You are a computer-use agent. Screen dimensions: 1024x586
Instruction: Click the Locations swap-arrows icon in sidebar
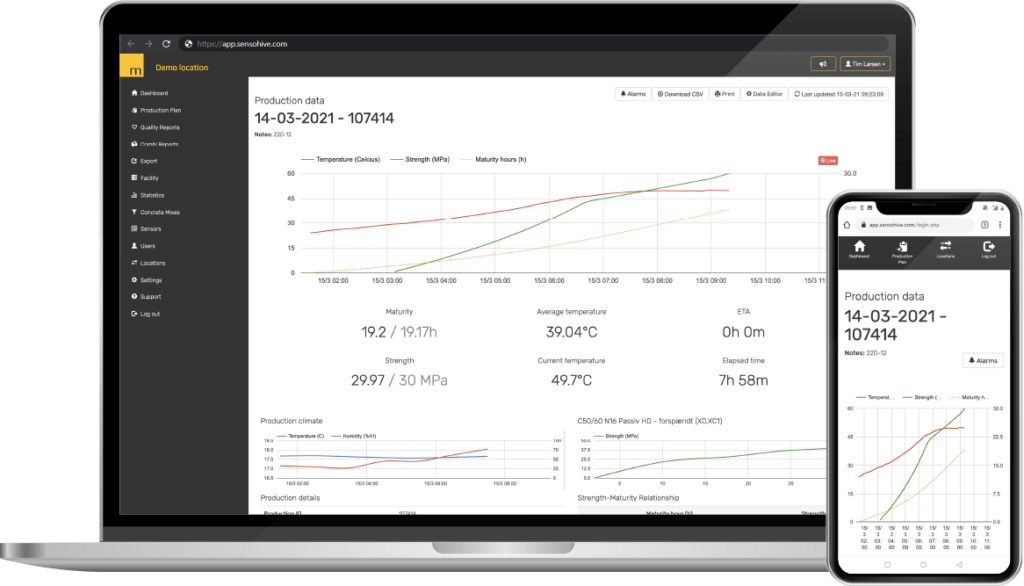pyautogui.click(x=134, y=263)
